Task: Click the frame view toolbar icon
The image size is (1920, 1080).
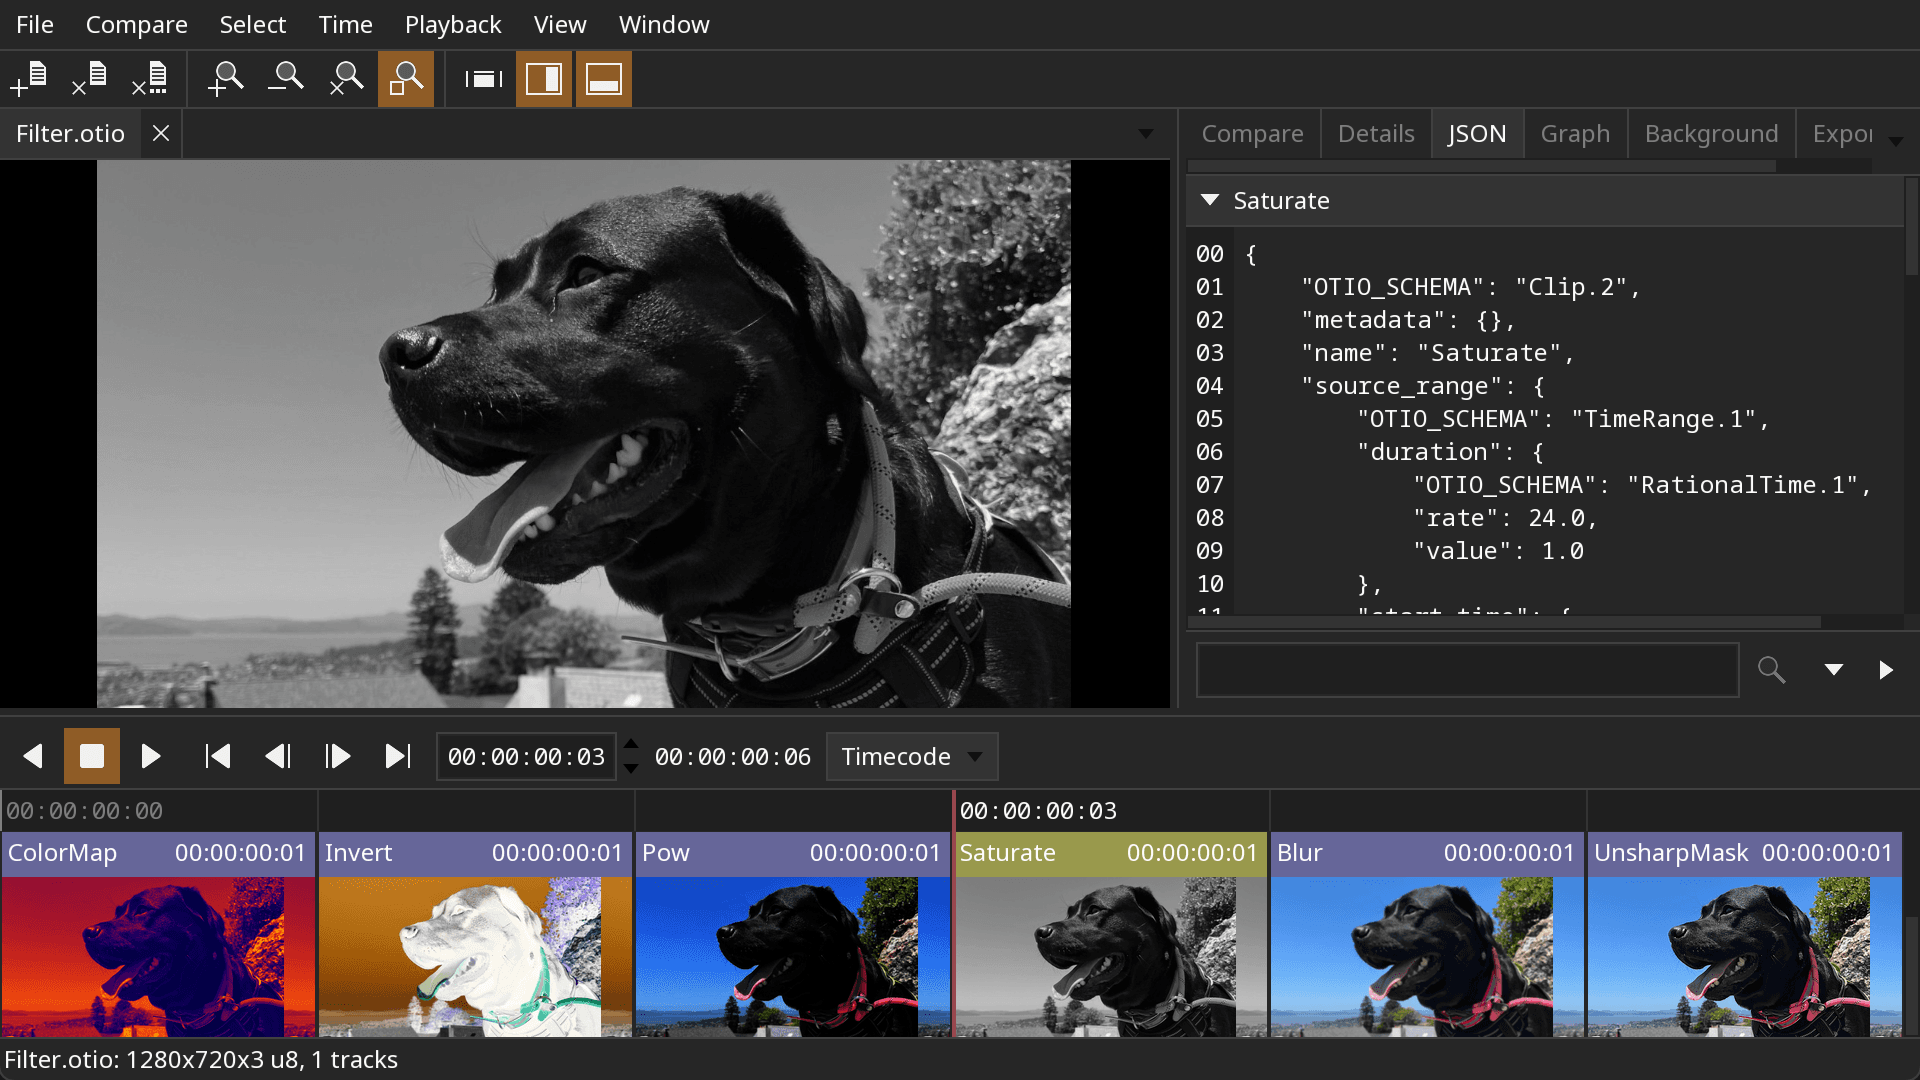Action: [x=484, y=79]
